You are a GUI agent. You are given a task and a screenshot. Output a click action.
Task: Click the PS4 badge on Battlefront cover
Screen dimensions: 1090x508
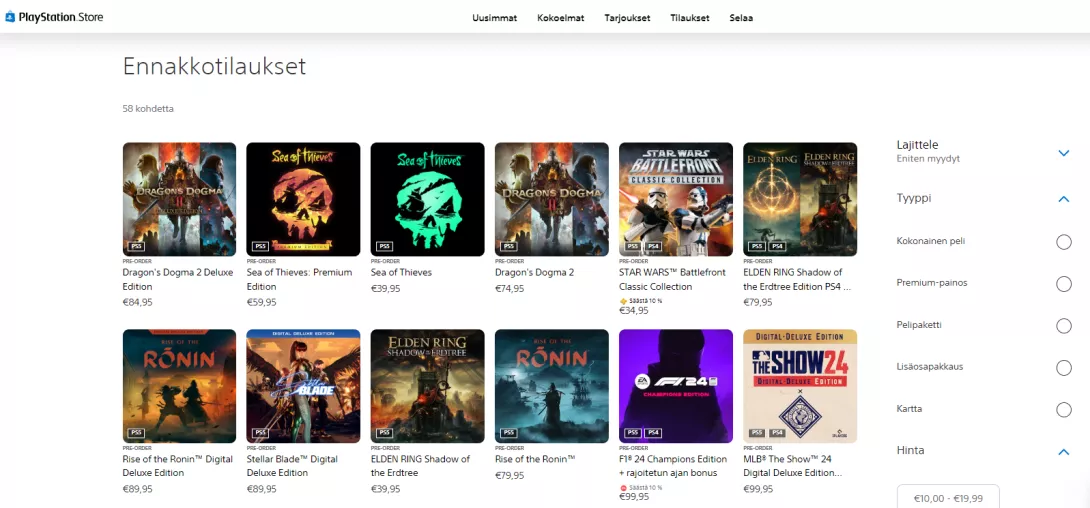tap(653, 247)
